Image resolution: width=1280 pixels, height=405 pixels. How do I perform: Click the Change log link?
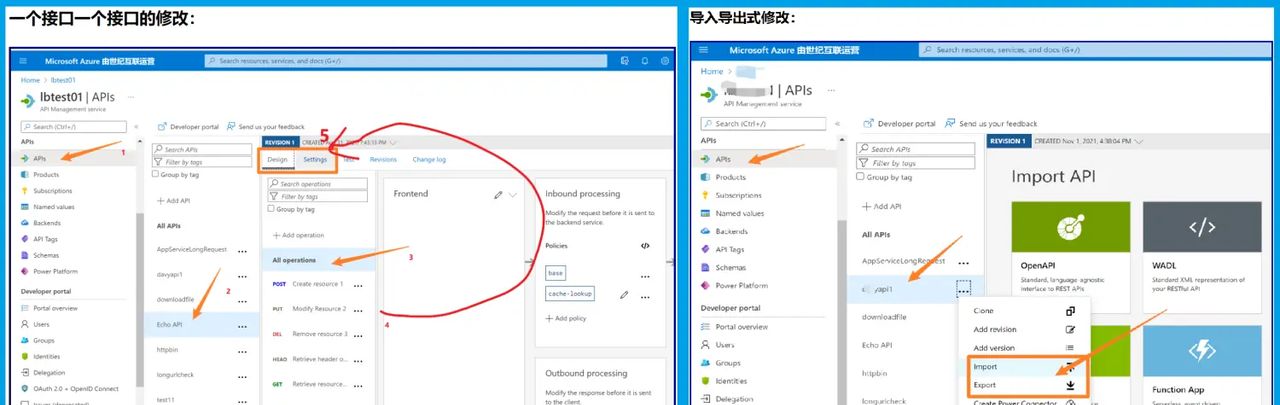429,159
